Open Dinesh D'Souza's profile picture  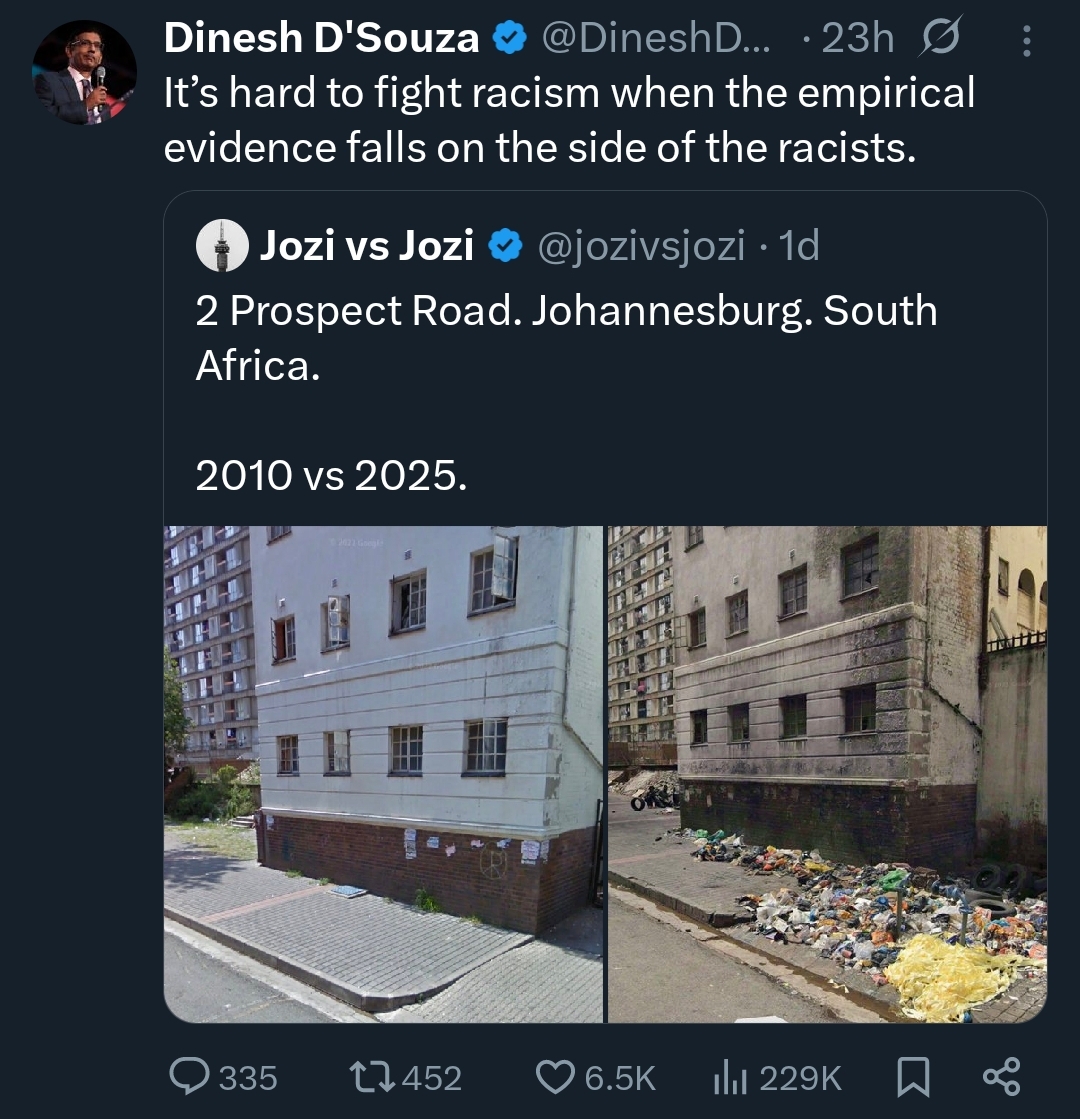pyautogui.click(x=85, y=71)
